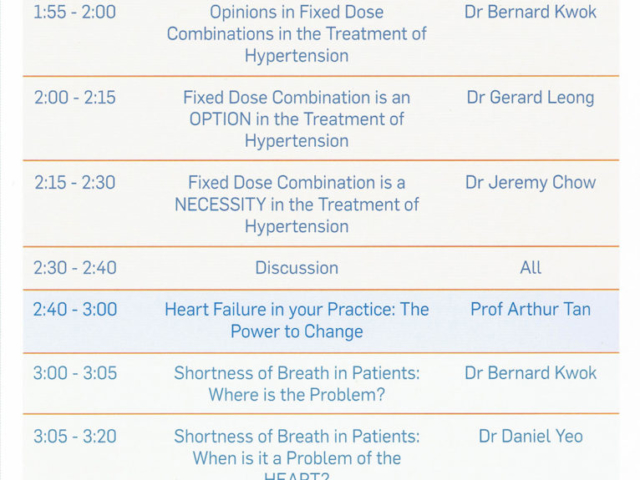Click the 2:00 - 2:15 time entry
The width and height of the screenshot is (640, 480).
click(75, 98)
